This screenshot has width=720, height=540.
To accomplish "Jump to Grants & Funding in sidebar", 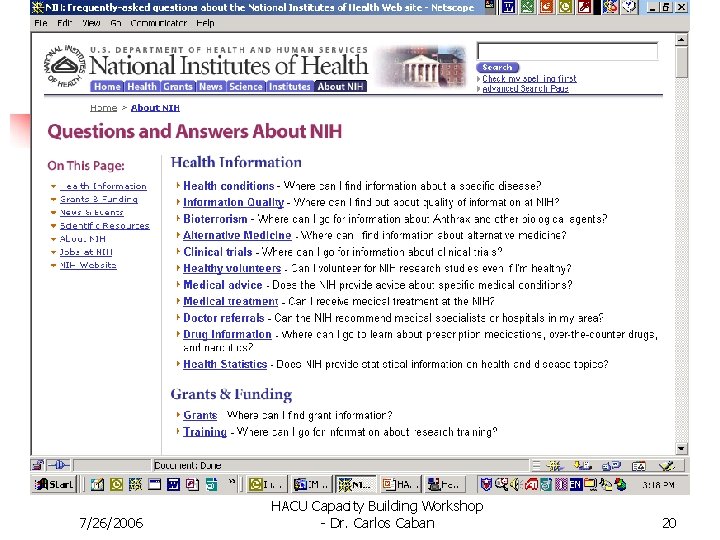I will 99,199.
